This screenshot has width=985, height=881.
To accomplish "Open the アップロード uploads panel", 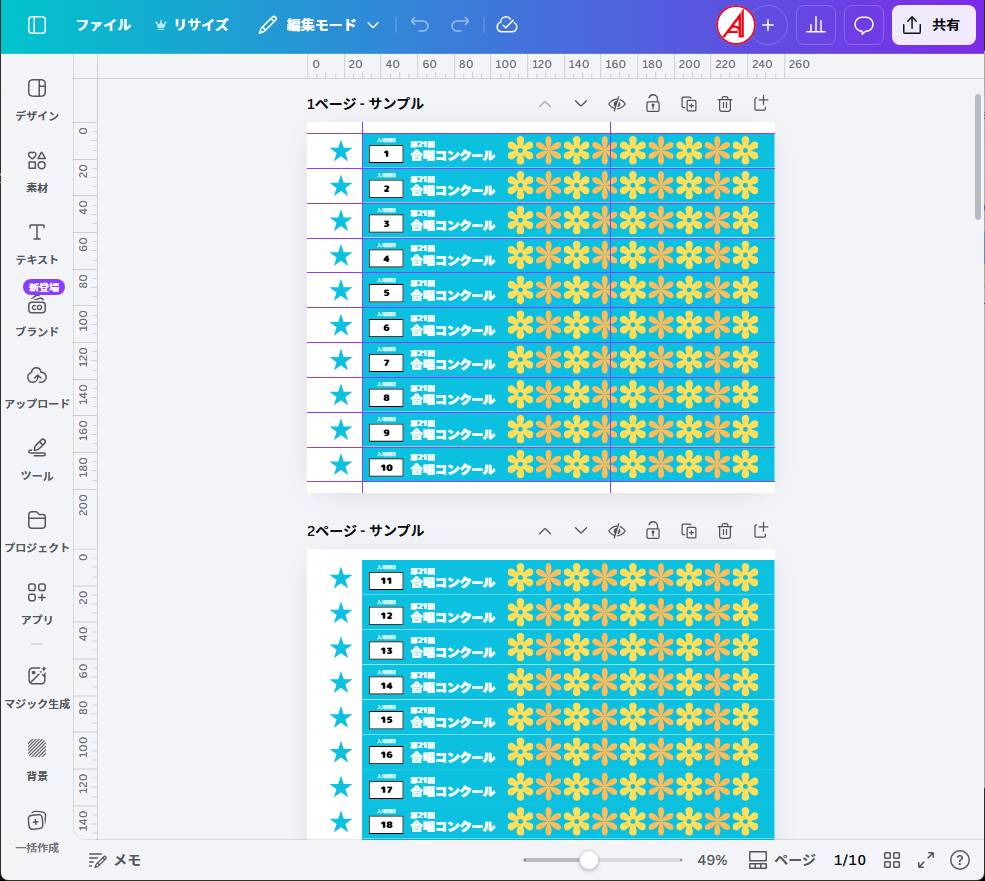I will (x=37, y=387).
